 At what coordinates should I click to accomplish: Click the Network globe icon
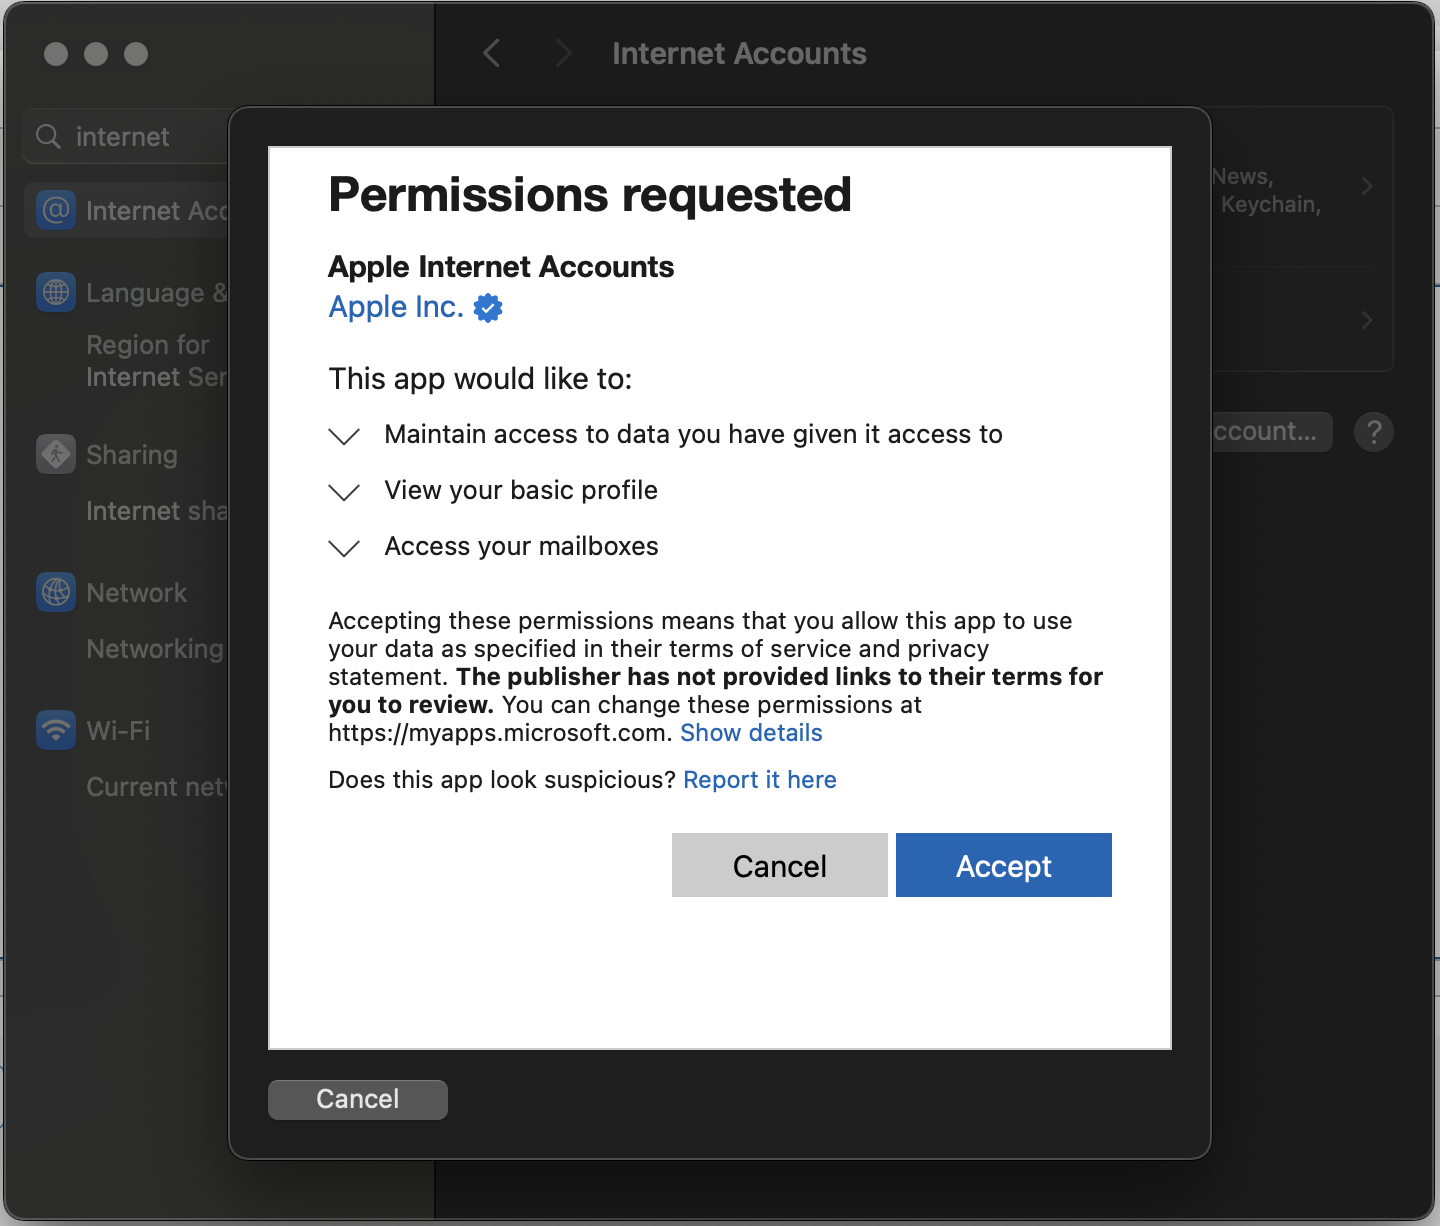click(x=56, y=593)
